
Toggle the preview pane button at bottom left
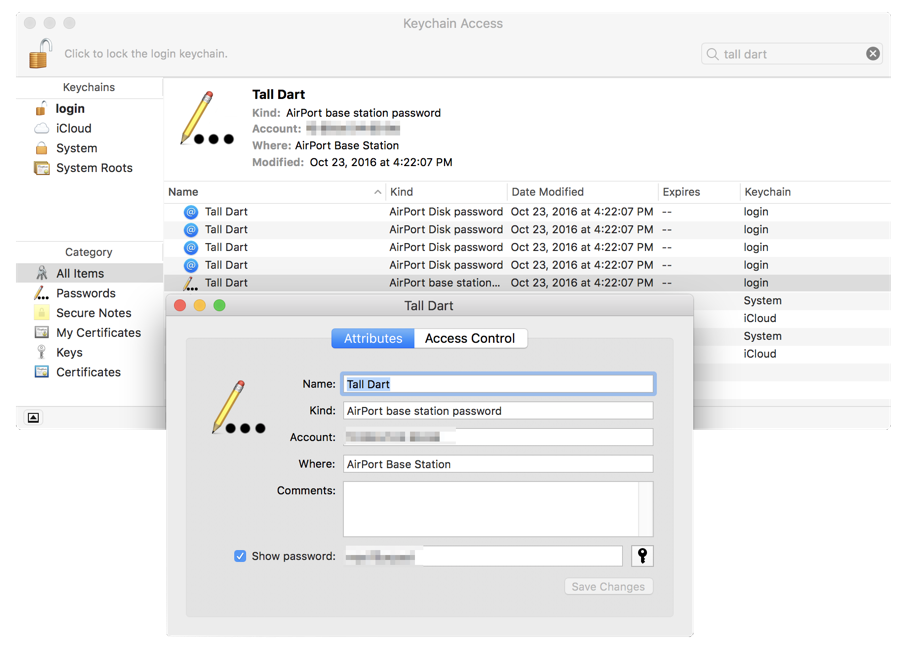pos(34,417)
